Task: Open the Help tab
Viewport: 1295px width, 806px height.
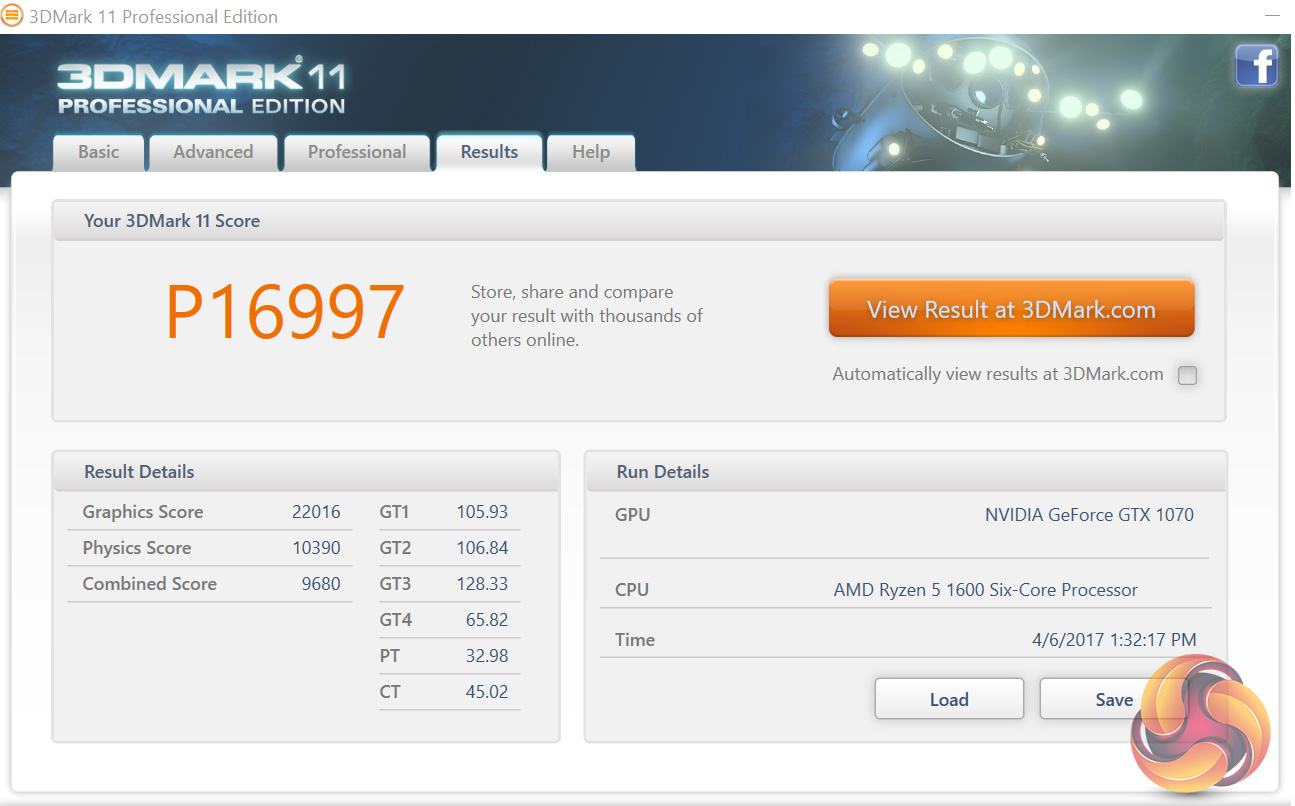Action: [x=591, y=152]
